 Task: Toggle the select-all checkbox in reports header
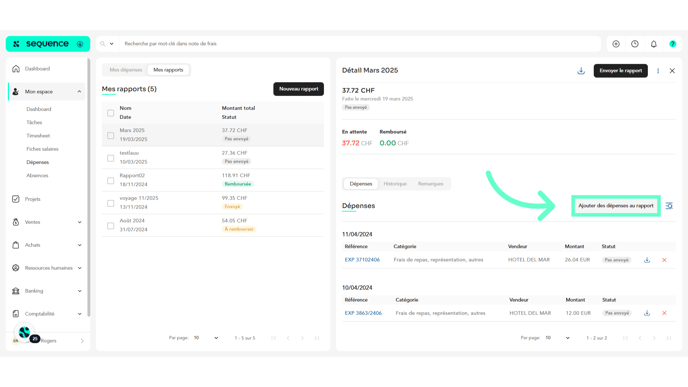click(x=111, y=113)
